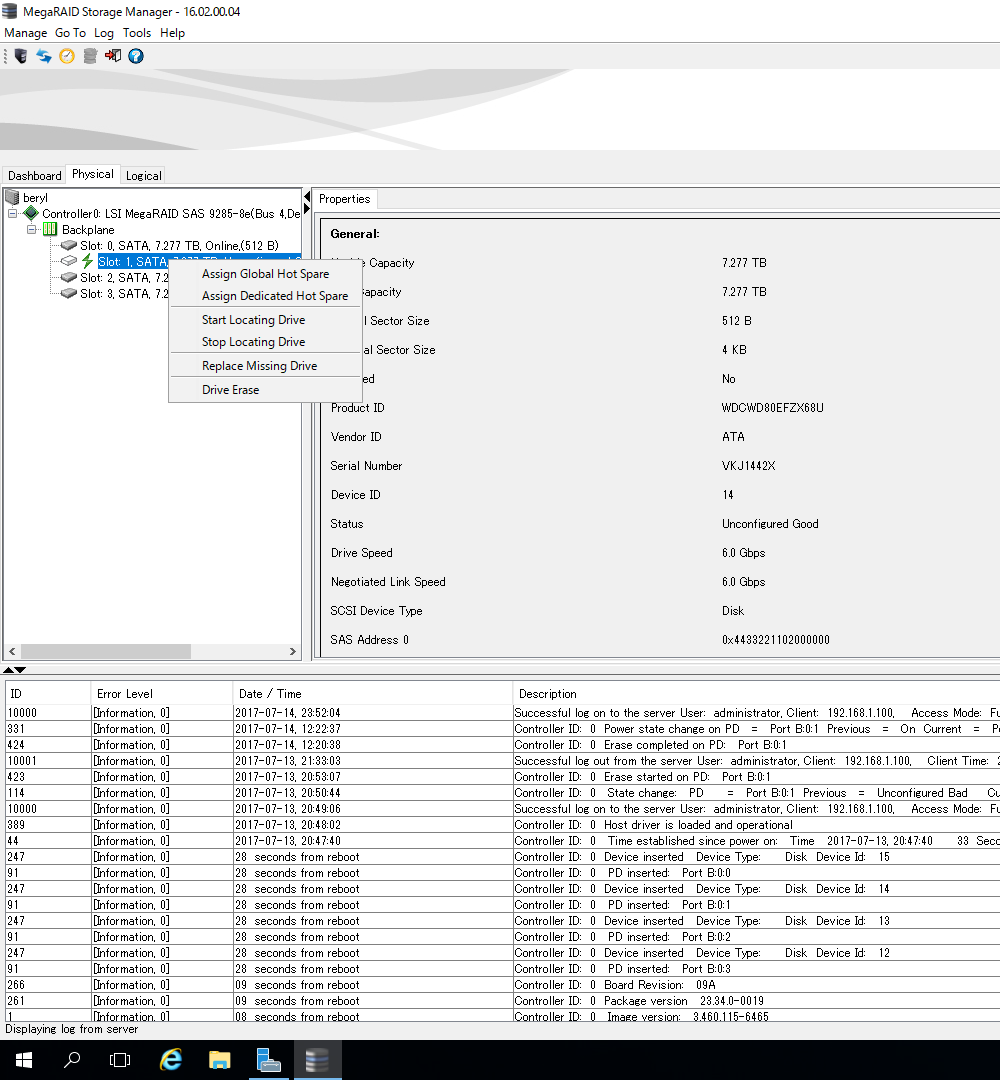1000x1080 pixels.
Task: Click the ID column header
Action: (x=48, y=694)
